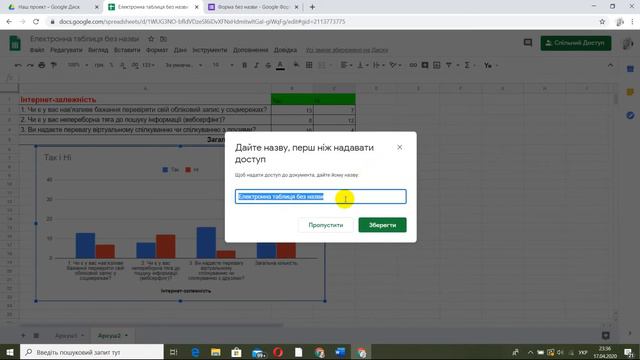
Task: Open the Keep notes side panel icon
Action: pos(630,92)
